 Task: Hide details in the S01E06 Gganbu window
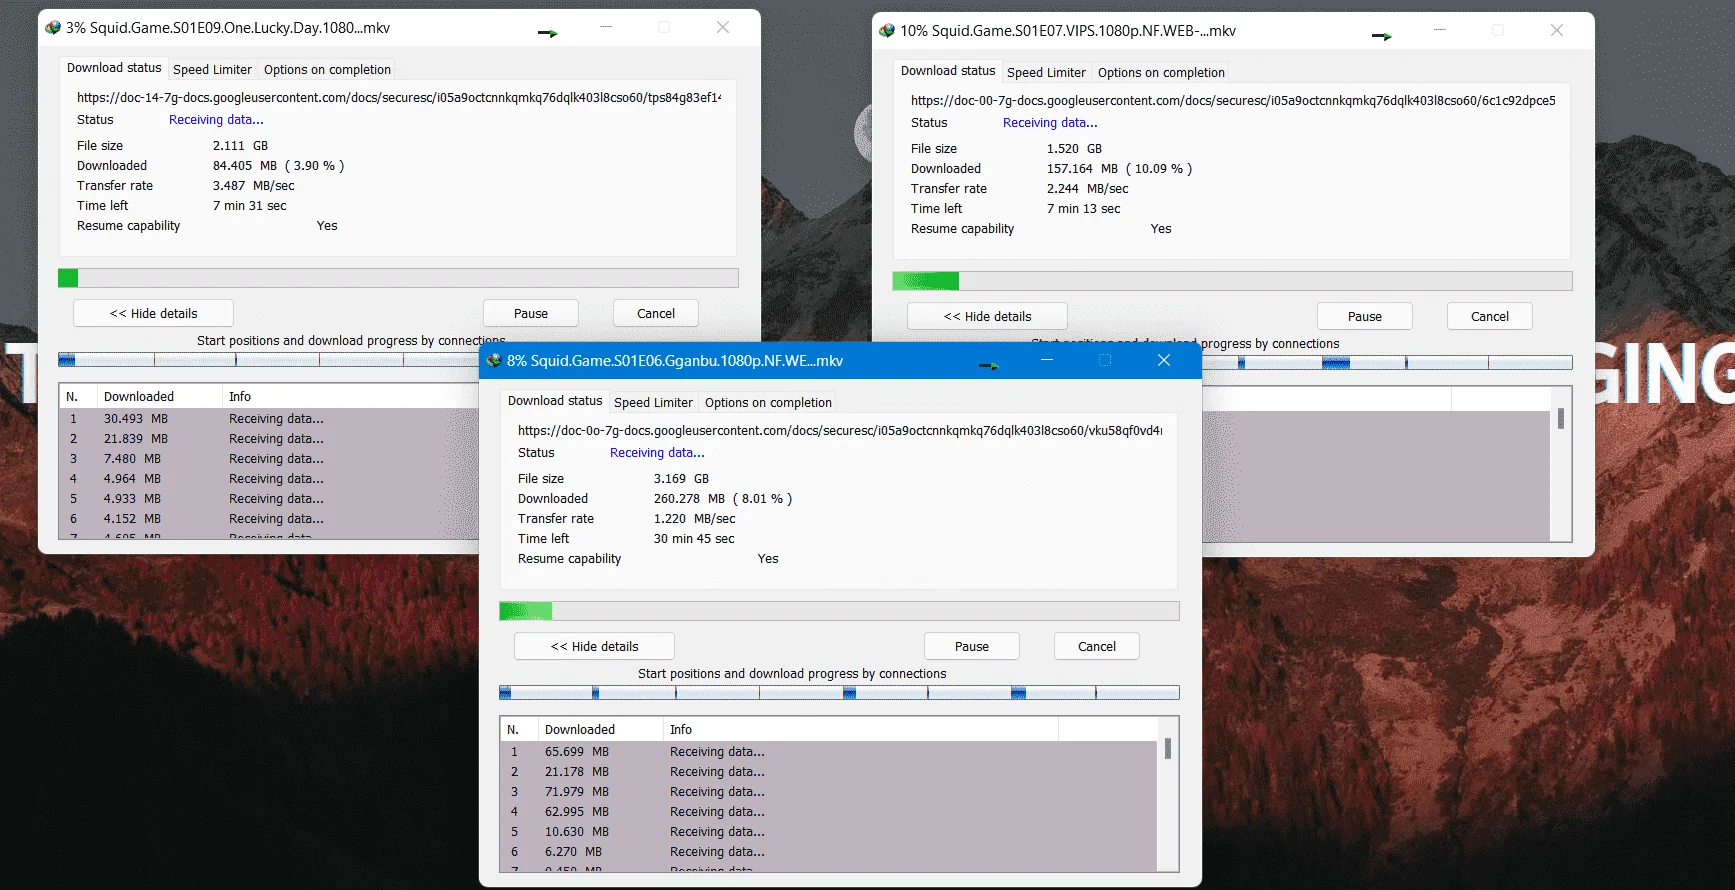594,646
